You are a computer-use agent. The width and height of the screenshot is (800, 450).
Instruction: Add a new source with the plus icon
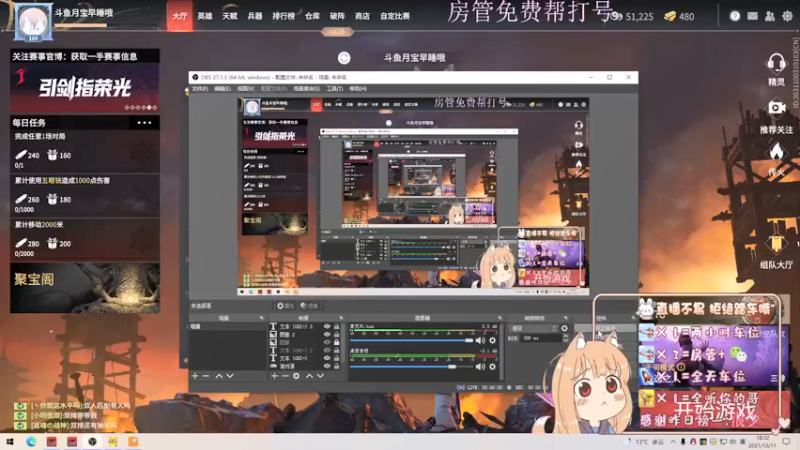click(274, 376)
